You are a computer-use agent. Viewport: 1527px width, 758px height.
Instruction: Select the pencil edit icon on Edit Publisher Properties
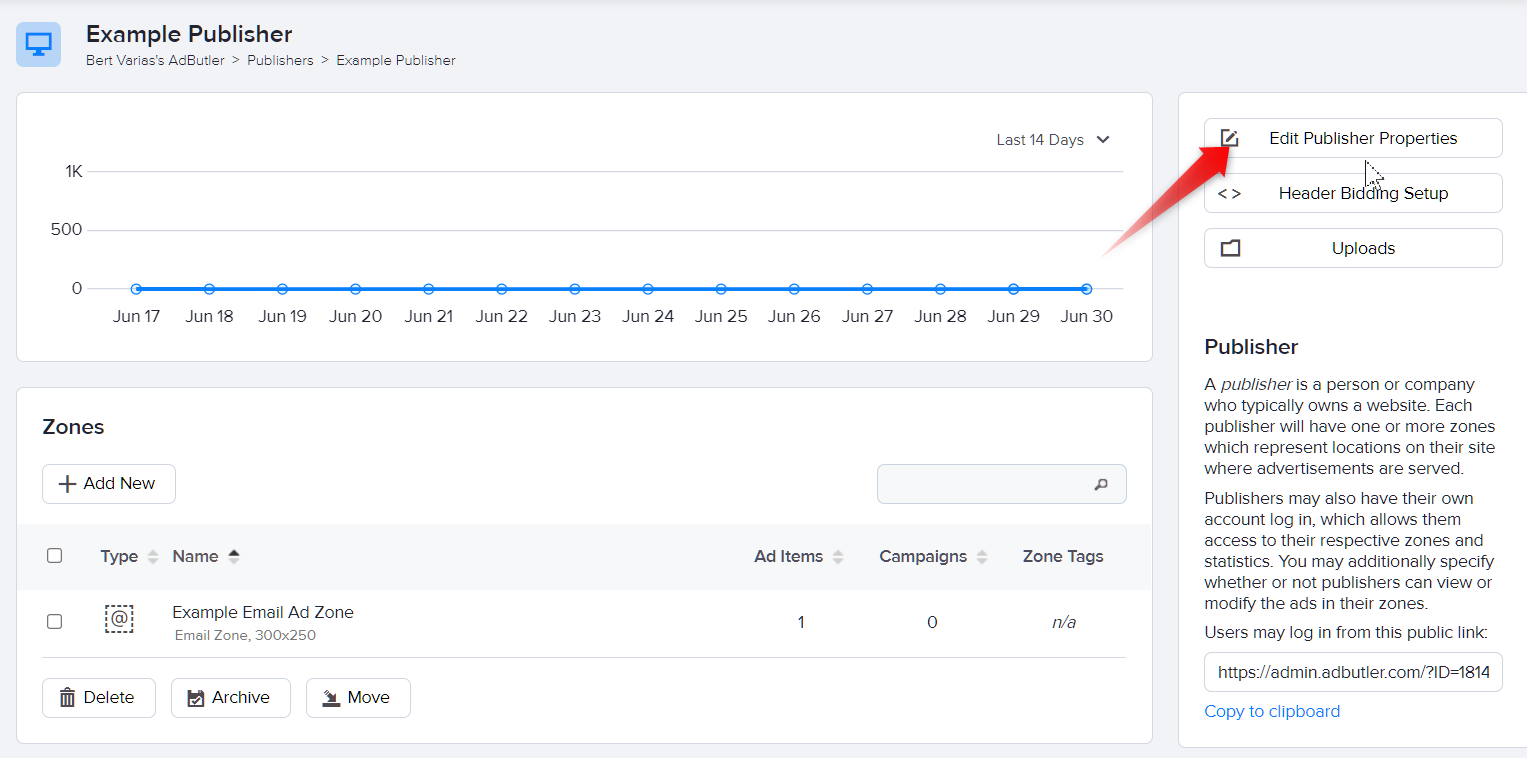tap(1229, 138)
